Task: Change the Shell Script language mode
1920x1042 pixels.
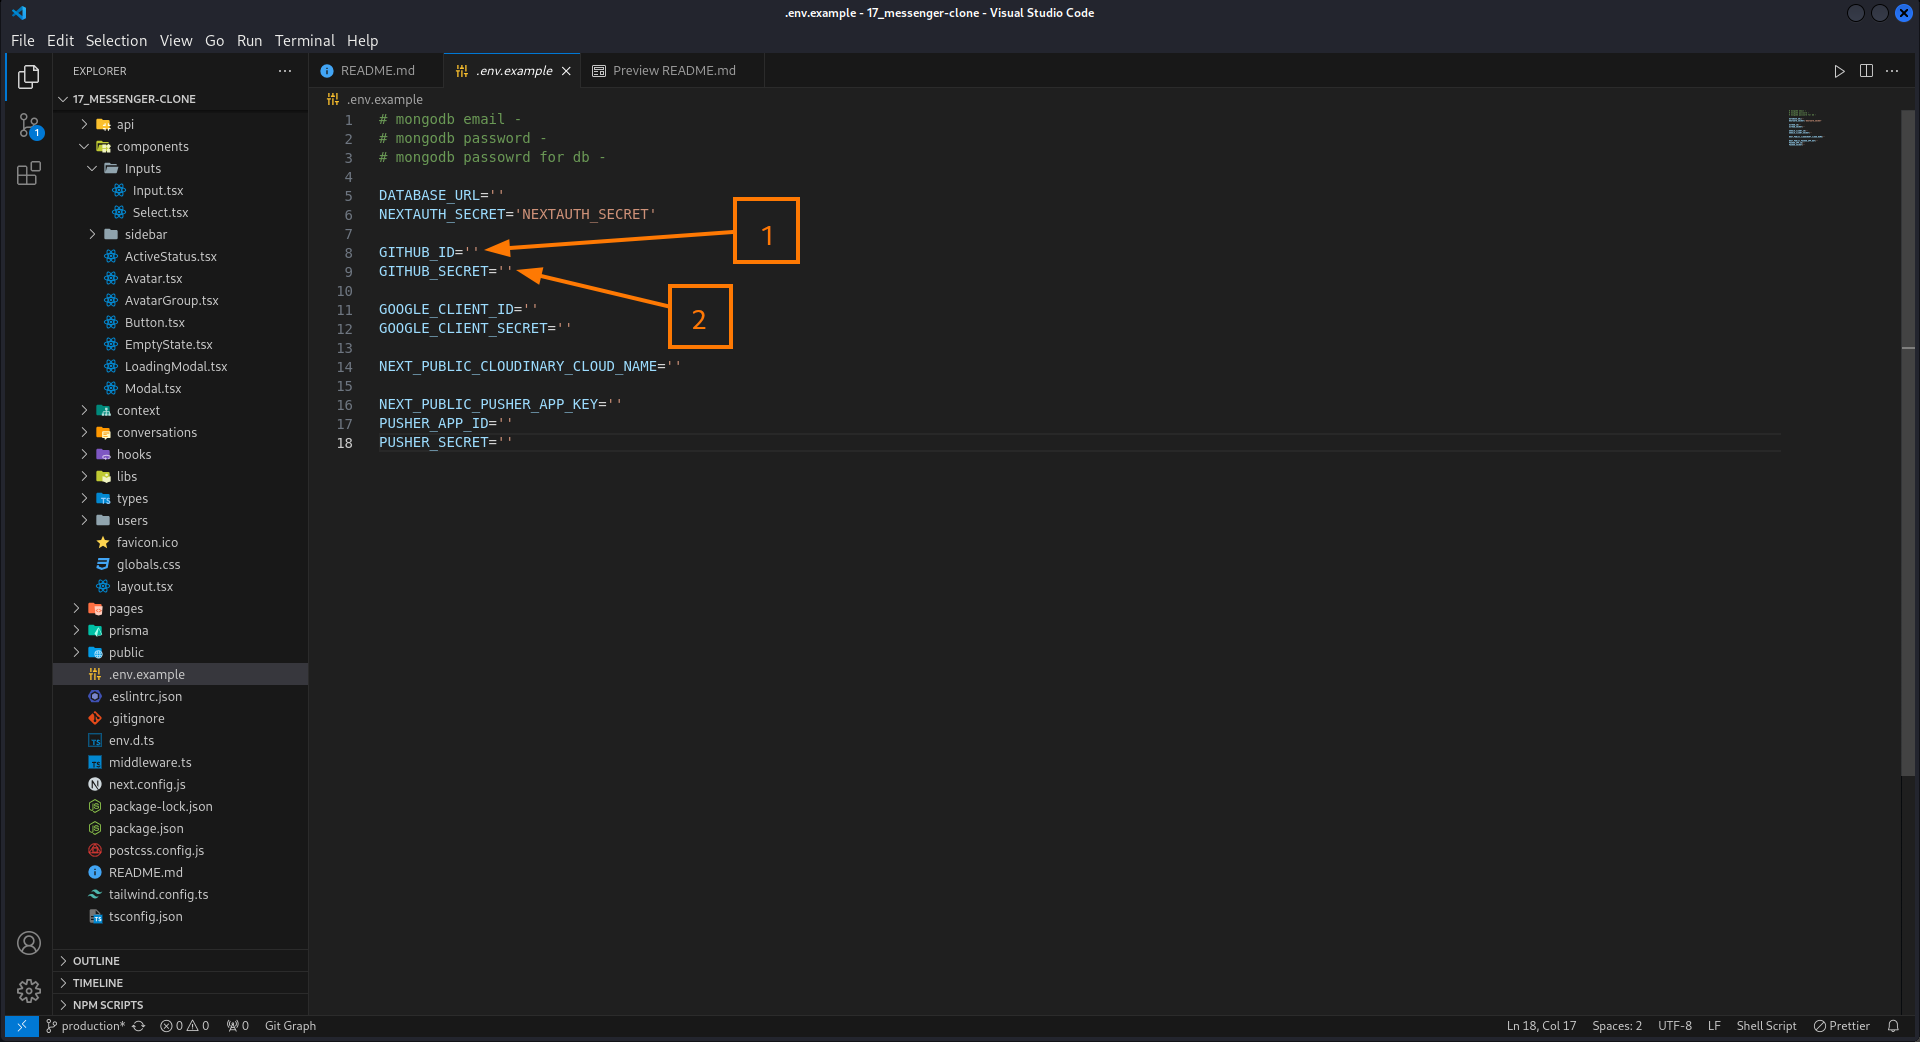Action: click(1765, 1026)
